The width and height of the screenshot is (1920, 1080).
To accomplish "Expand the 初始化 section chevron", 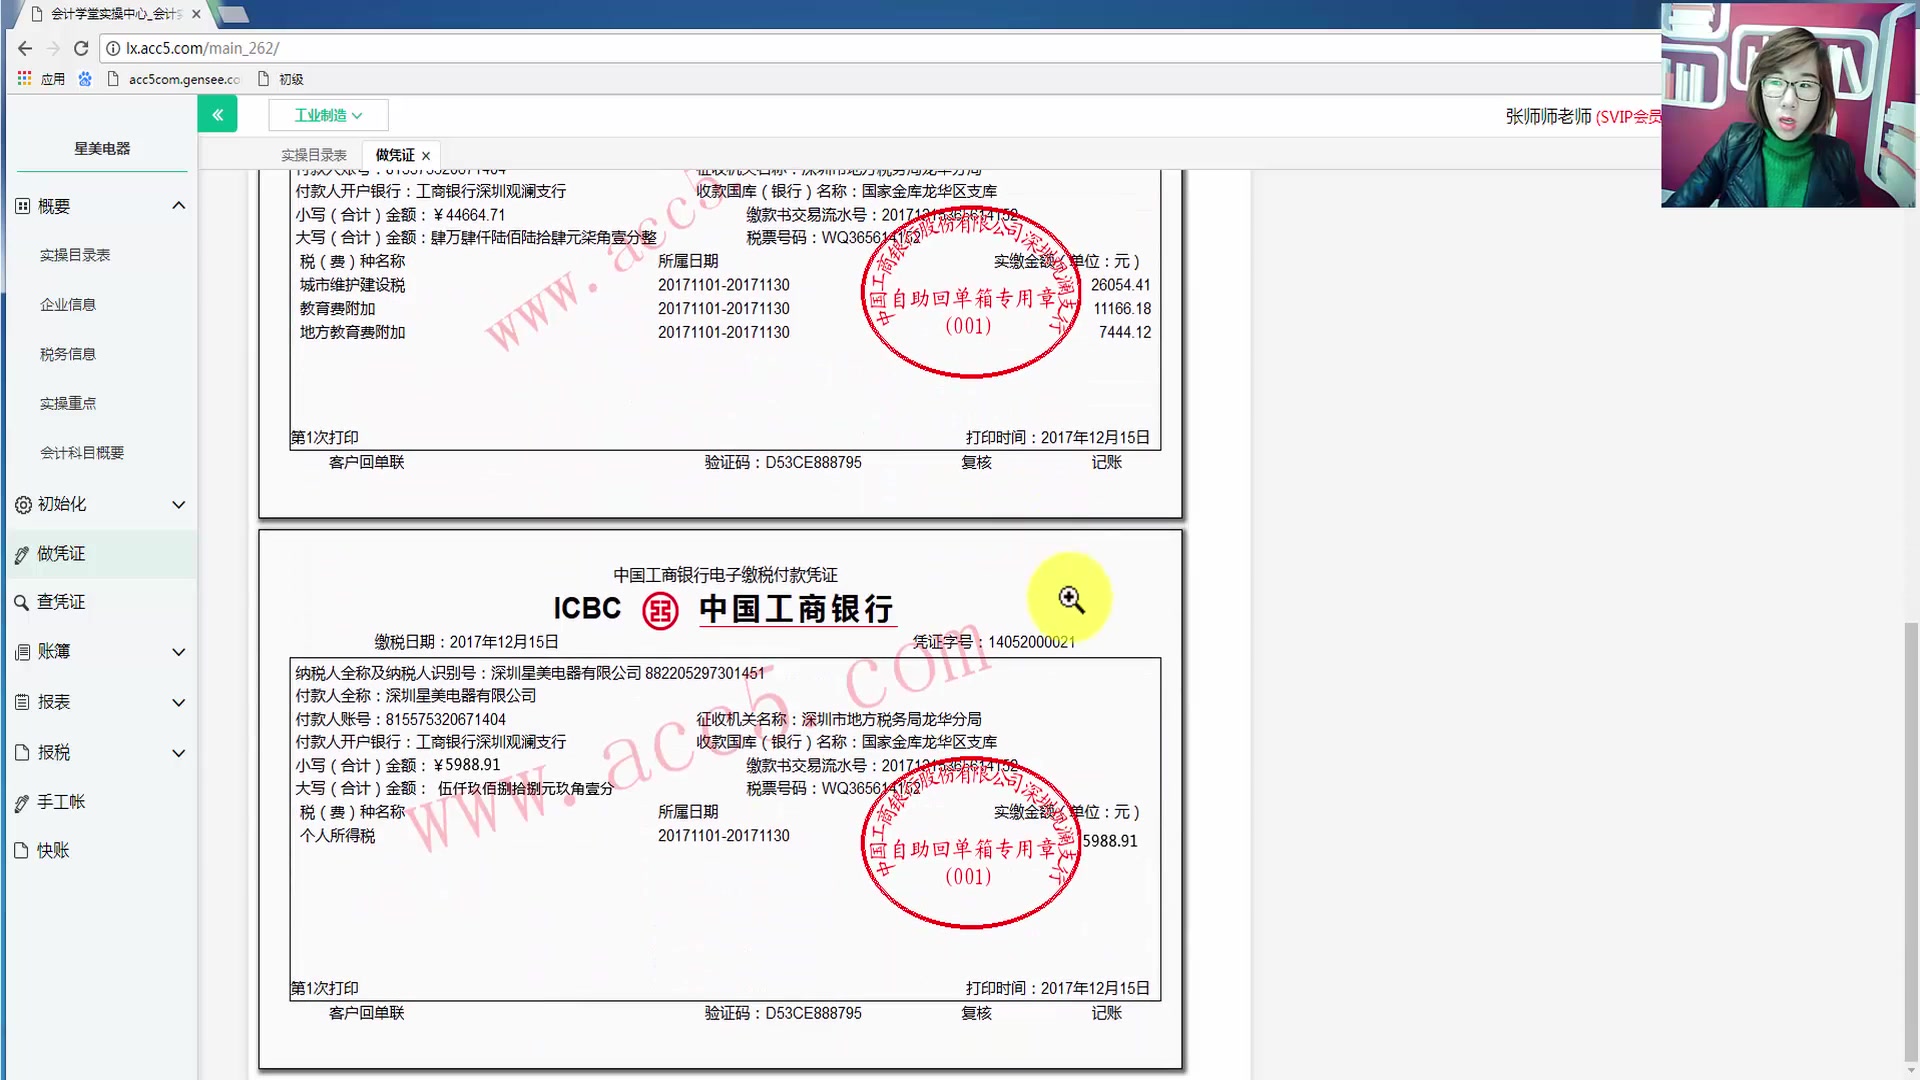I will [179, 504].
